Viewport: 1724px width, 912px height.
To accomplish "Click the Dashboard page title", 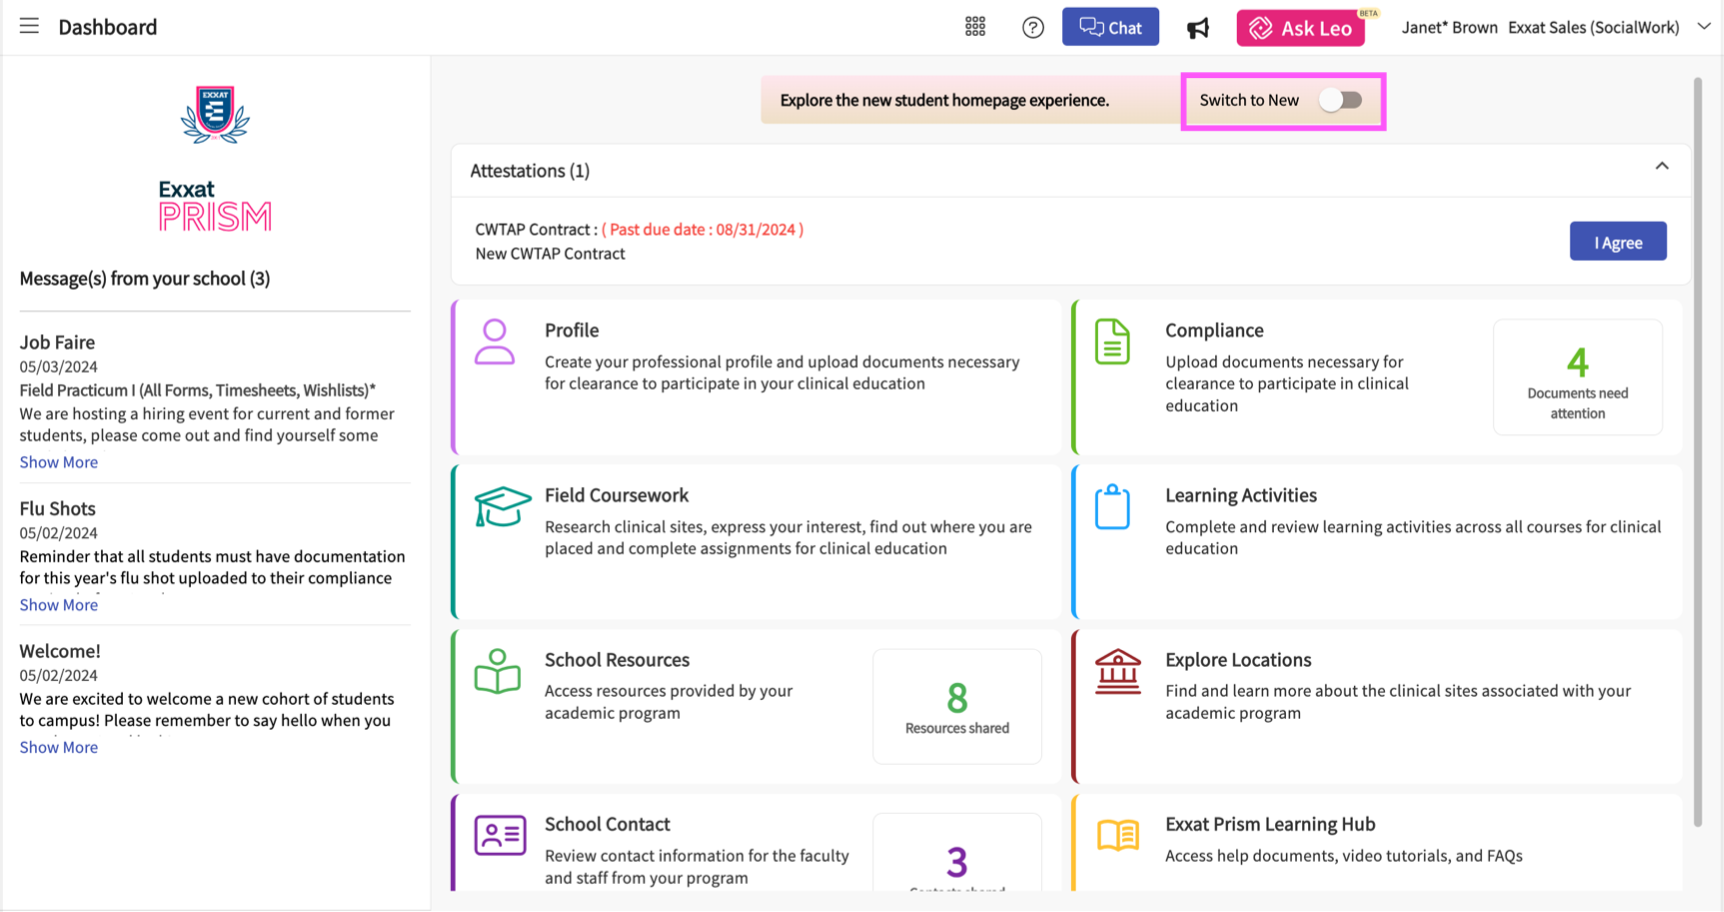I will [x=108, y=27].
